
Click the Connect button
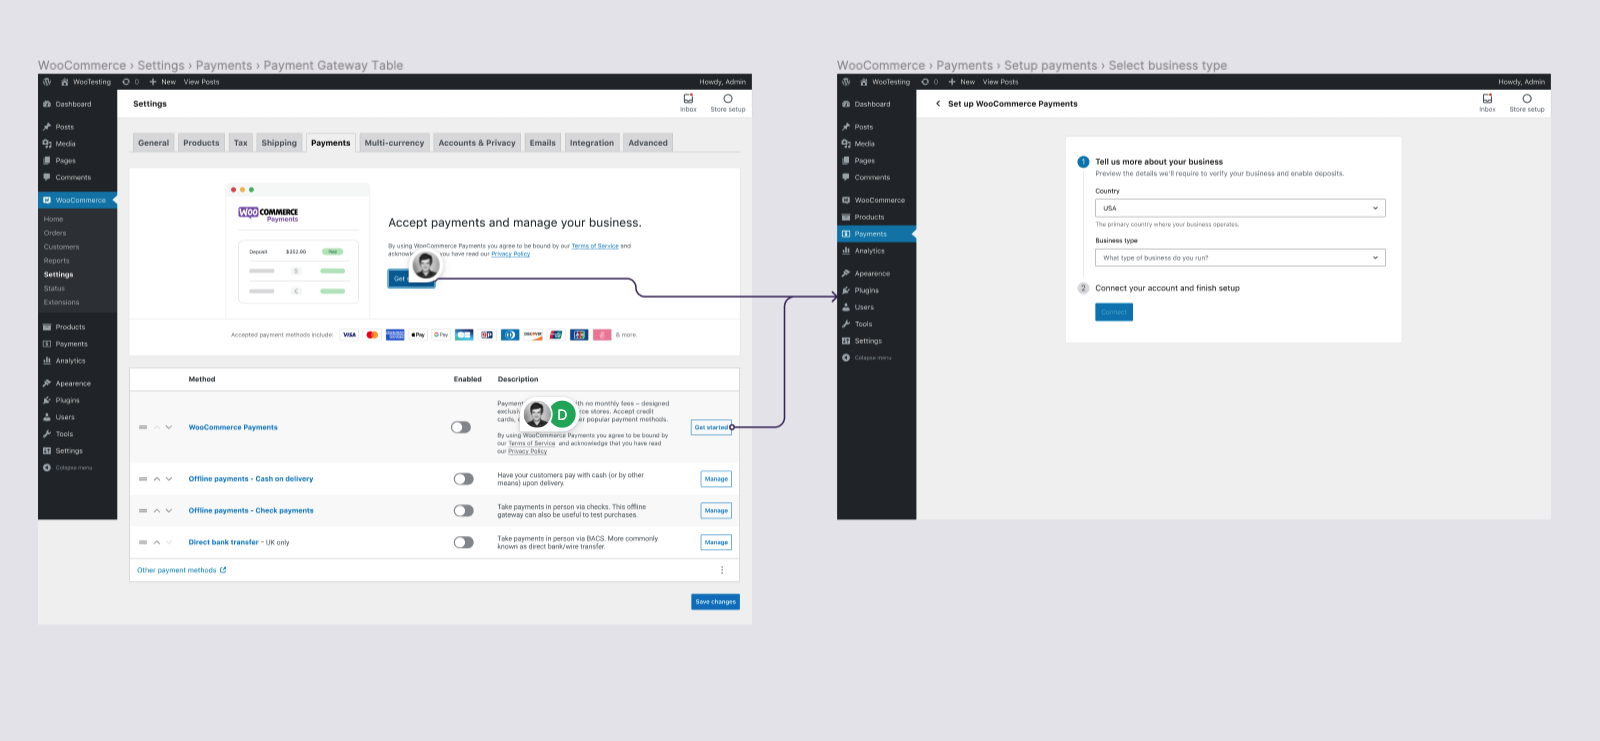[1114, 312]
